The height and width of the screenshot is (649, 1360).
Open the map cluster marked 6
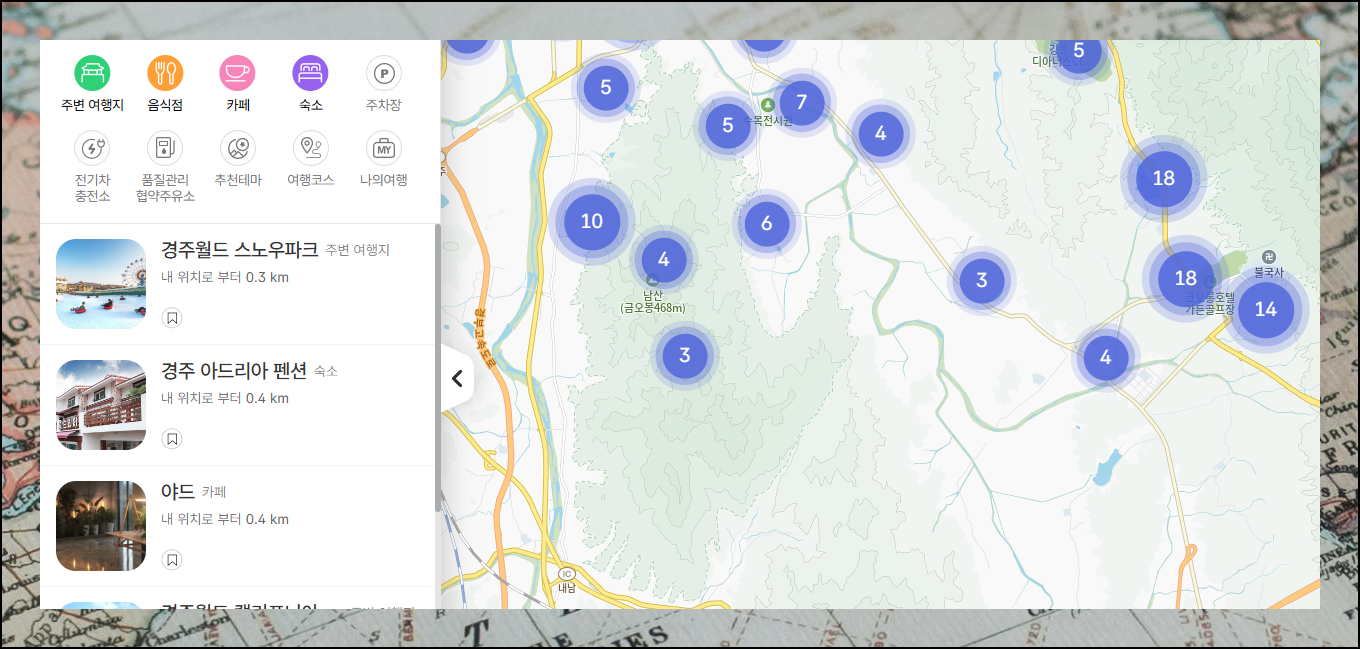pyautogui.click(x=767, y=223)
